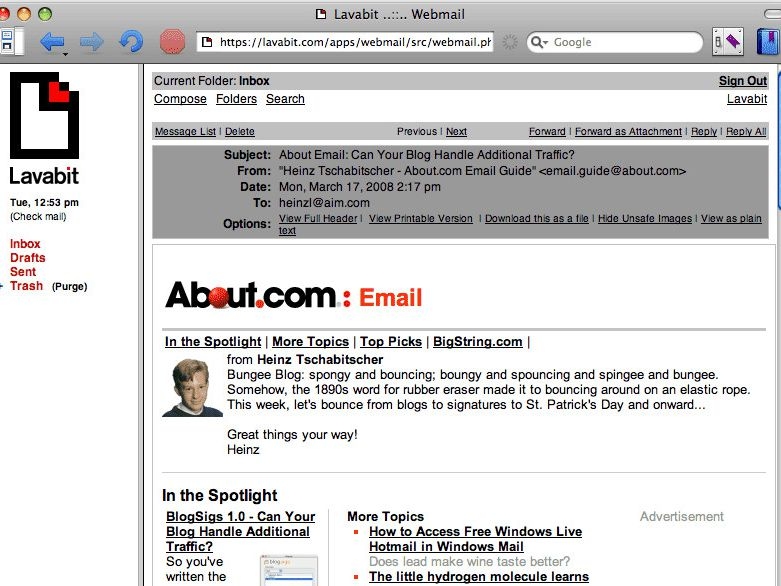781x586 pixels.
Task: Open the Search page
Action: click(285, 99)
